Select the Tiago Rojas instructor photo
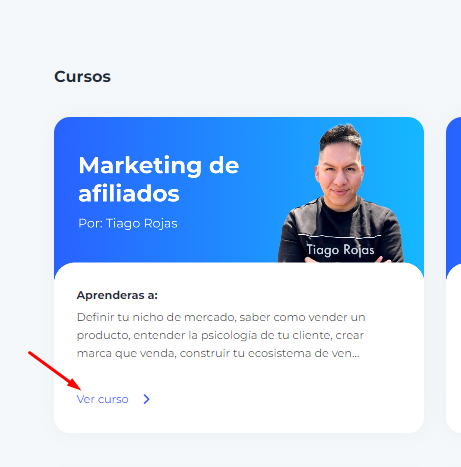Viewport: 461px width, 467px height. coord(341,193)
